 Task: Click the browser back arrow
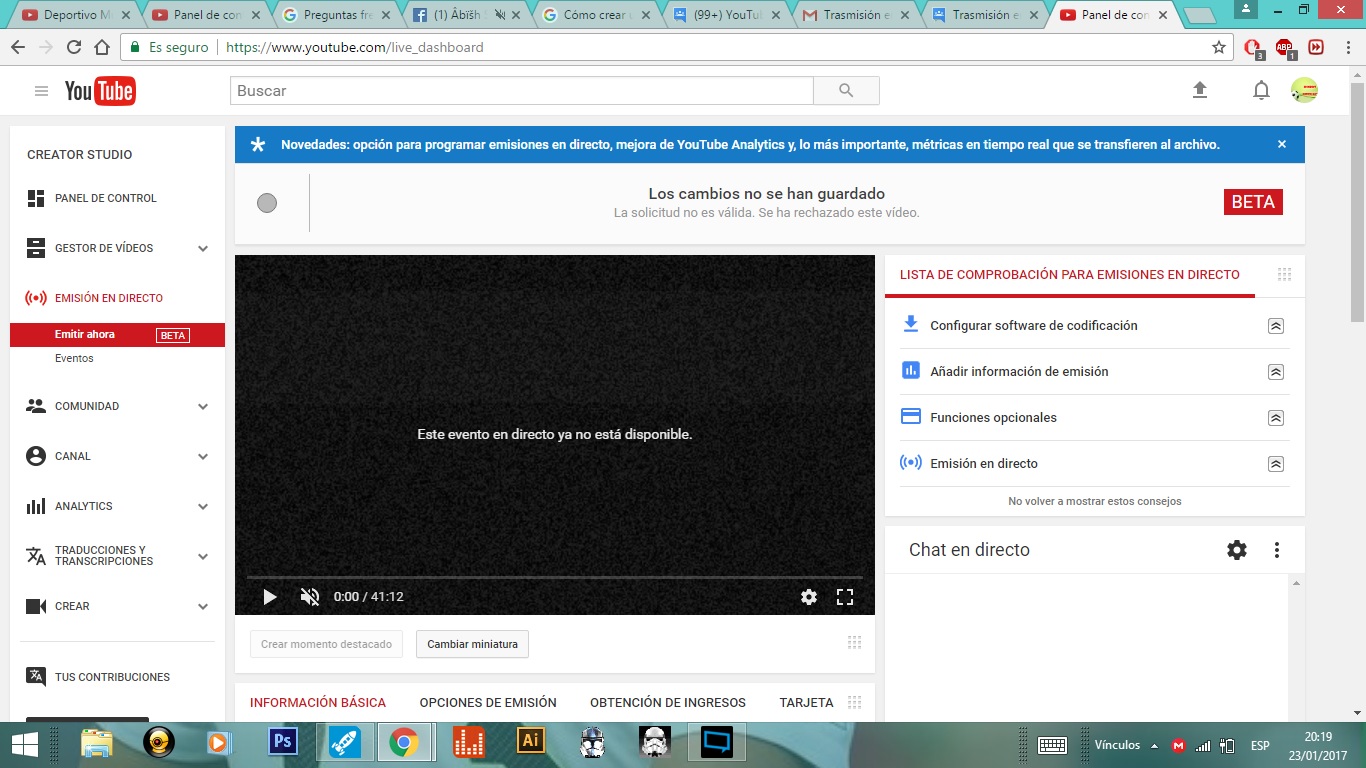tap(17, 47)
